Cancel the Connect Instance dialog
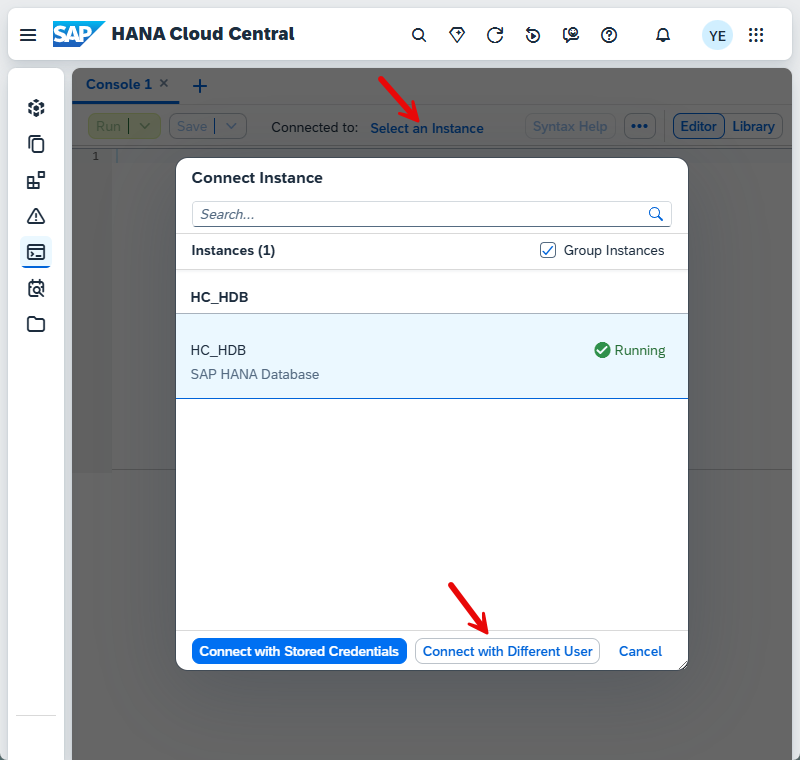The height and width of the screenshot is (760, 800). pos(640,651)
